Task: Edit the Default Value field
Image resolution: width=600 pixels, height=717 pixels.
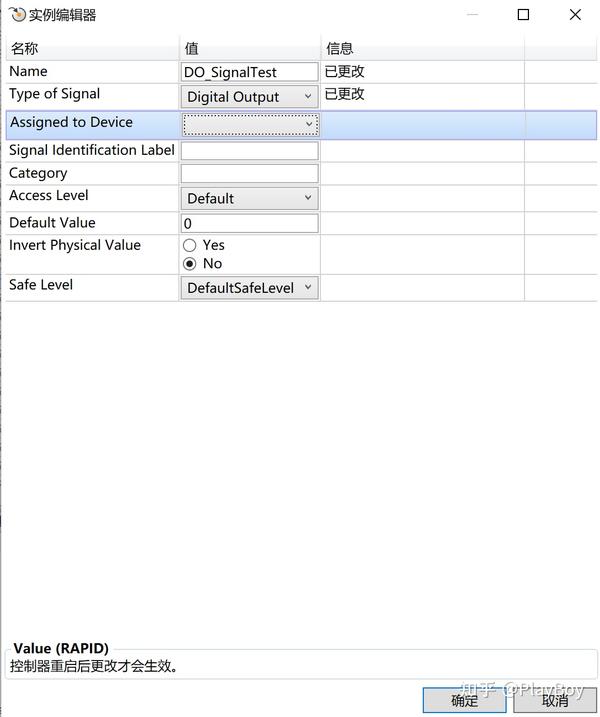Action: coord(250,223)
